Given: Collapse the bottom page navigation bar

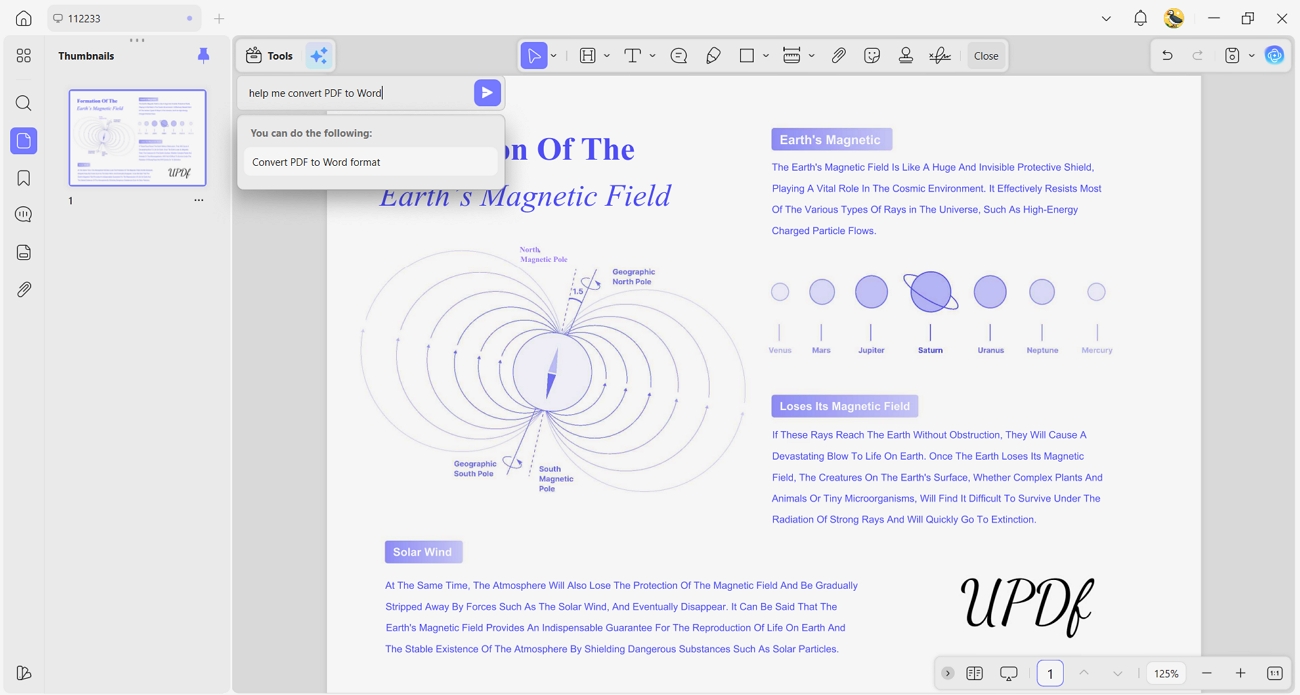Looking at the screenshot, I should [x=948, y=674].
